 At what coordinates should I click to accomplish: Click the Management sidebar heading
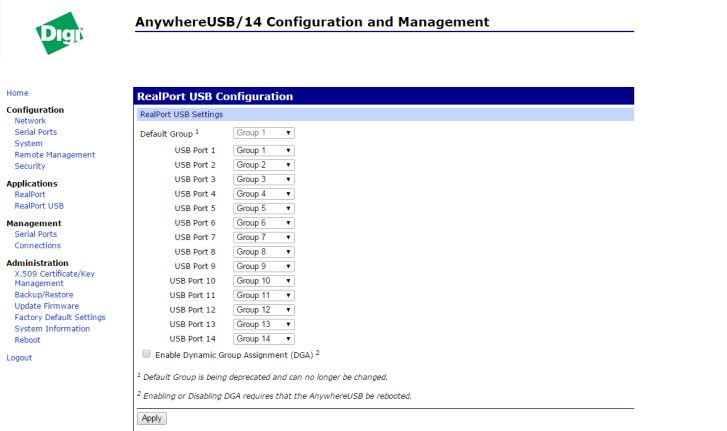pos(33,223)
